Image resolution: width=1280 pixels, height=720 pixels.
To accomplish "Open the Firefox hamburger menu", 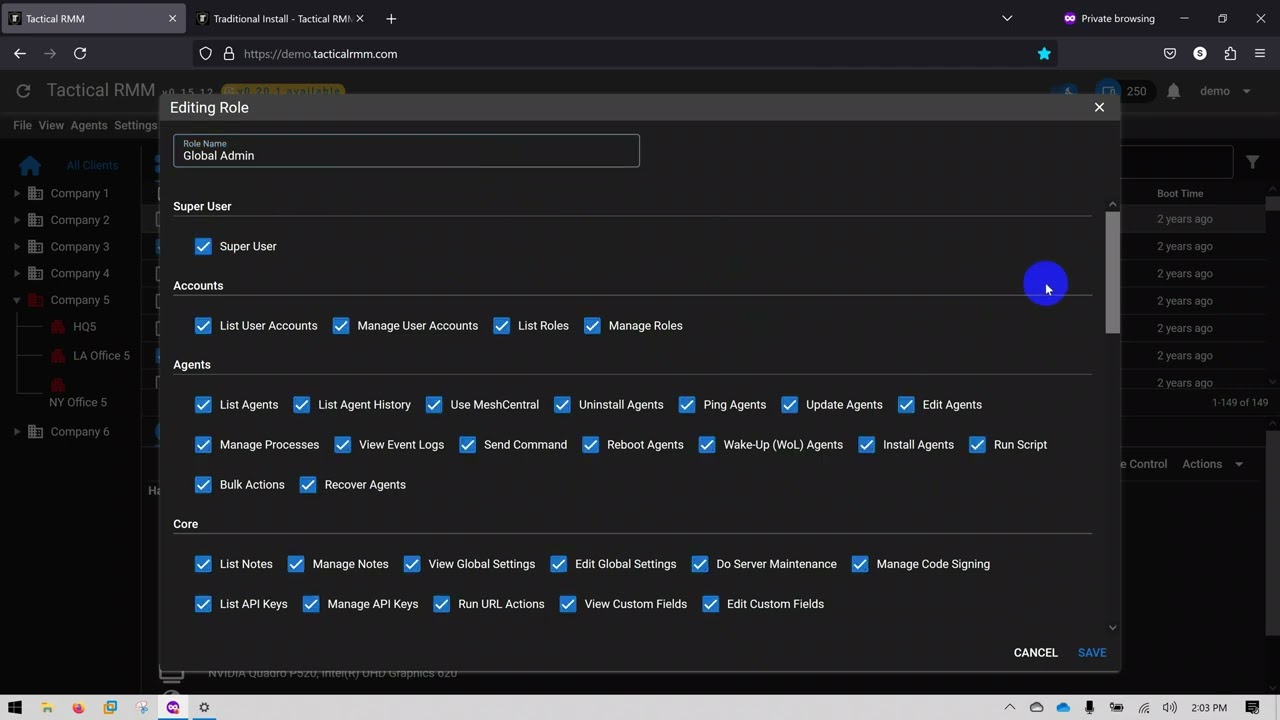I will (1260, 54).
